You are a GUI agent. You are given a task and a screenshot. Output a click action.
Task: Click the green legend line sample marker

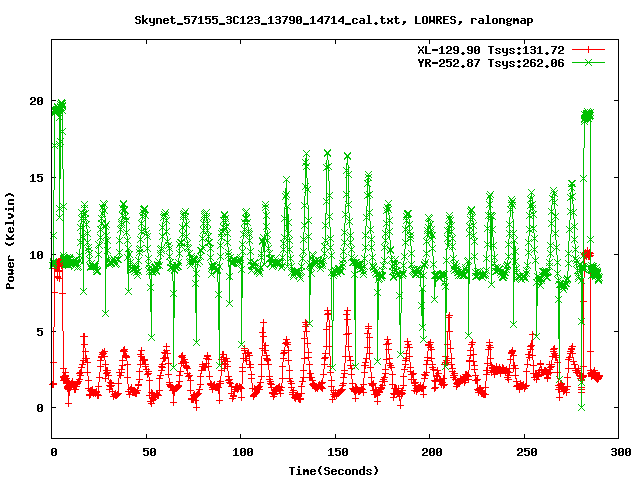588,62
